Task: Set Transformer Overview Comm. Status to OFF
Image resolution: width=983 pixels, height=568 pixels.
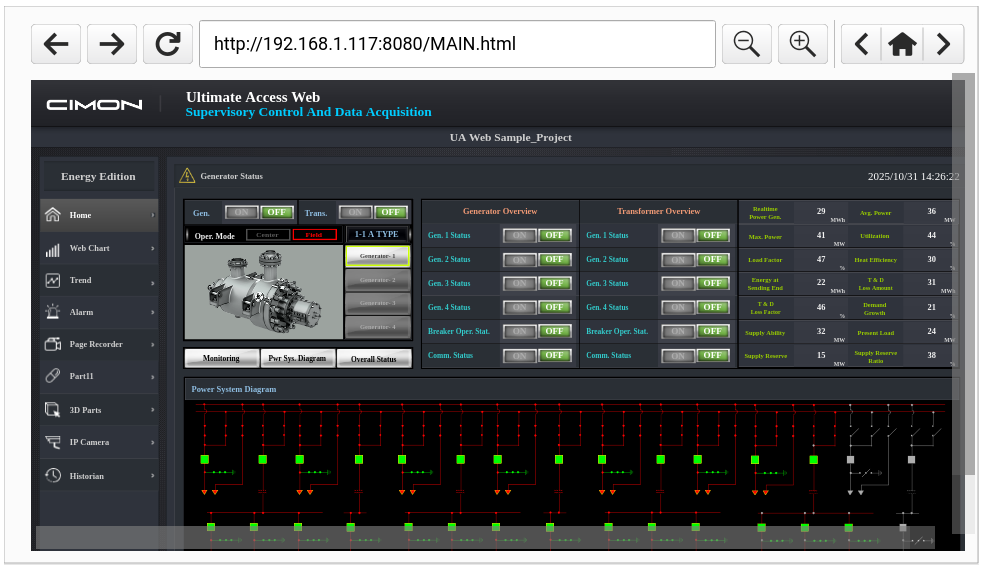Action: click(712, 355)
